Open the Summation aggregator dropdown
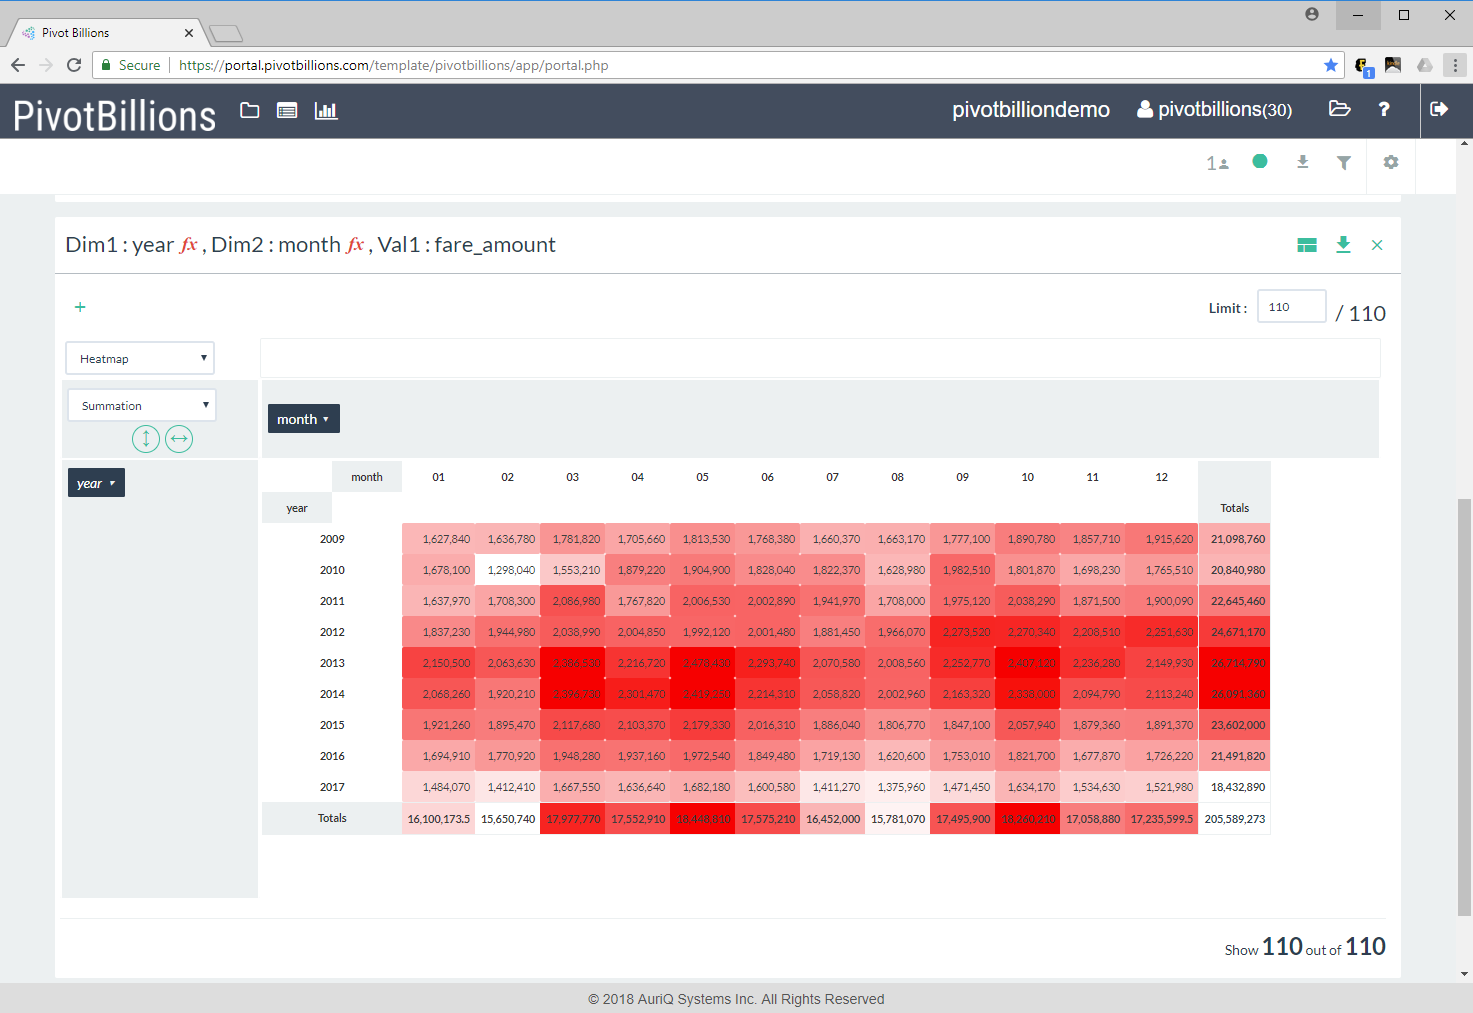The height and width of the screenshot is (1013, 1473). coord(142,405)
